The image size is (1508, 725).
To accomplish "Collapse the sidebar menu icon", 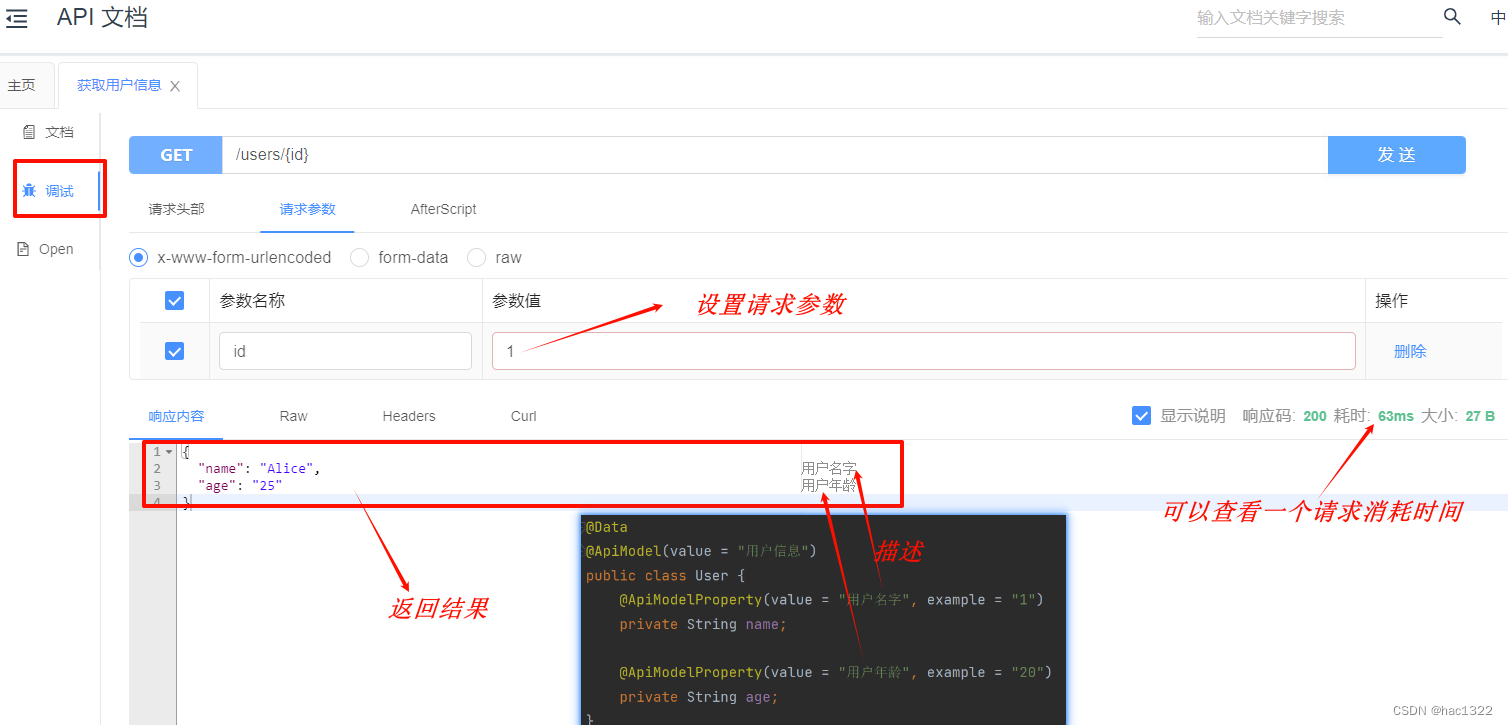I will pyautogui.click(x=17, y=17).
